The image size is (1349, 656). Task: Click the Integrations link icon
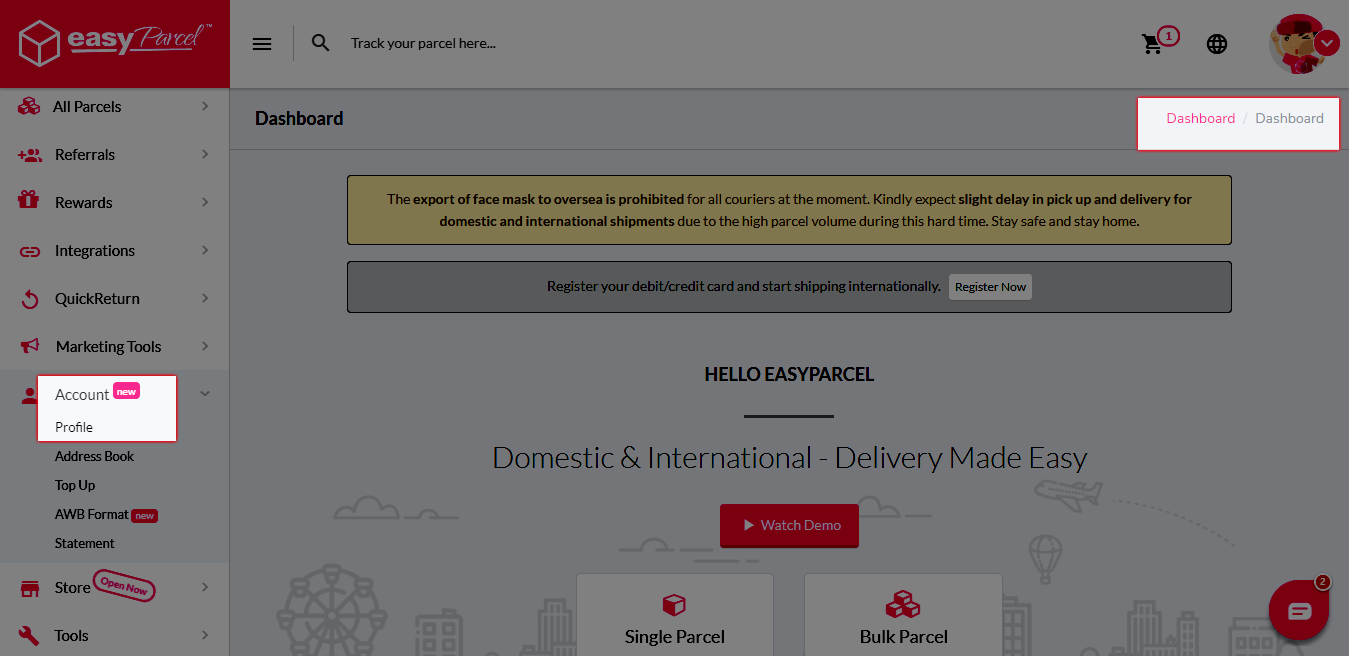(x=30, y=251)
